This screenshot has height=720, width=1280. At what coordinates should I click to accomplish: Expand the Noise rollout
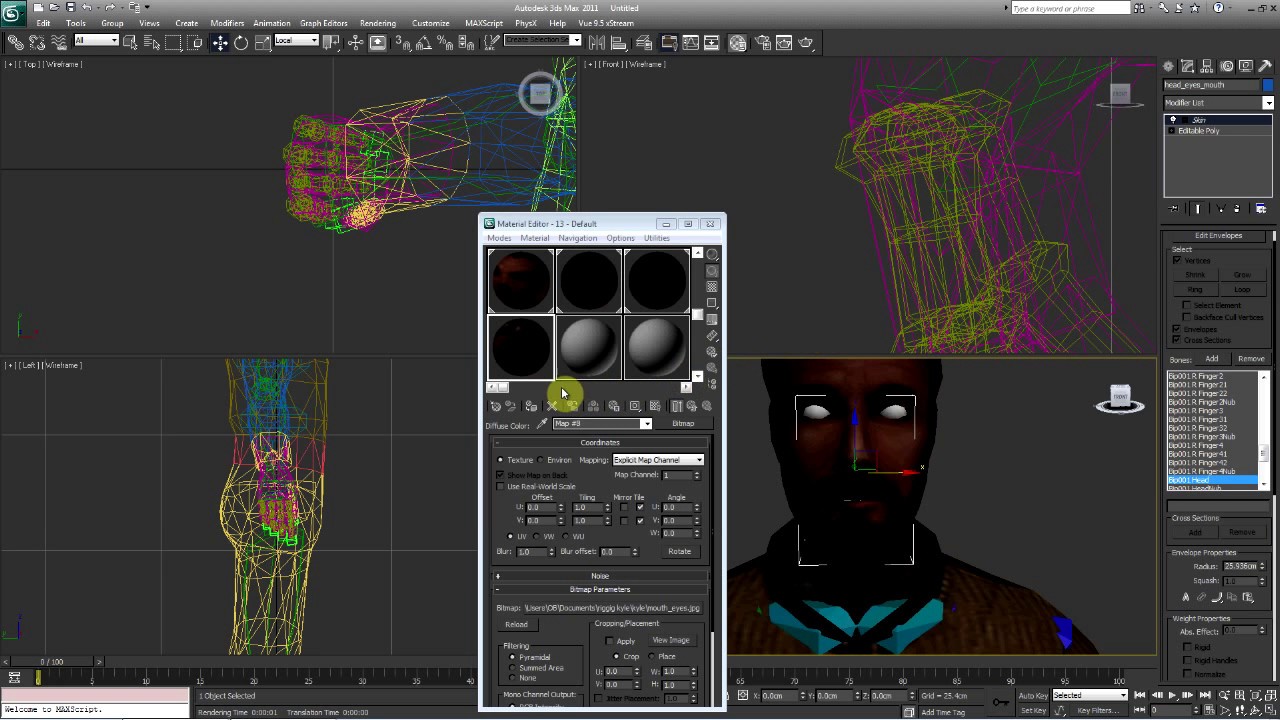[x=600, y=576]
